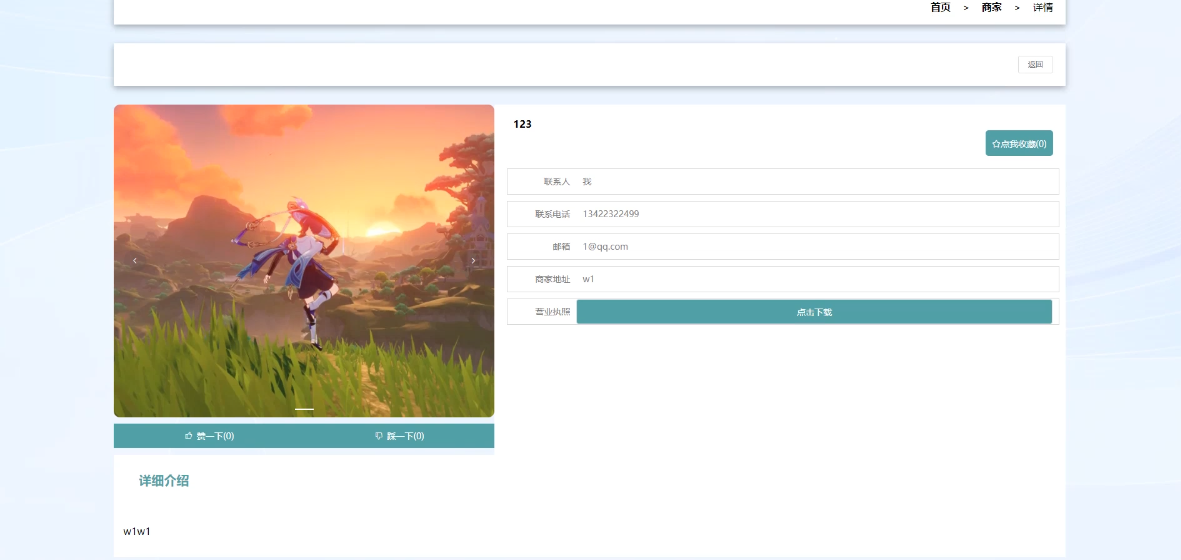Show next carousel image with right arrow
Viewport: 1181px width, 560px height.
[x=473, y=260]
